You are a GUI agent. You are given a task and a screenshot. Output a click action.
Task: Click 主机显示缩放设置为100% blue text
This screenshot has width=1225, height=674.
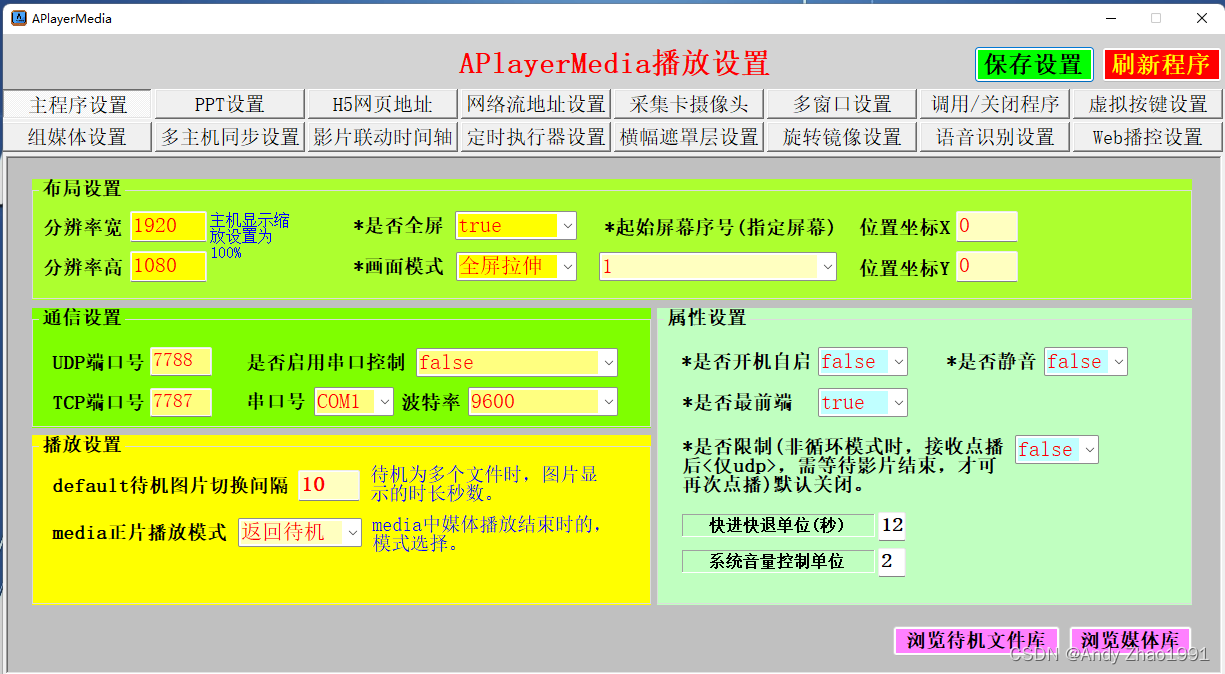250,236
